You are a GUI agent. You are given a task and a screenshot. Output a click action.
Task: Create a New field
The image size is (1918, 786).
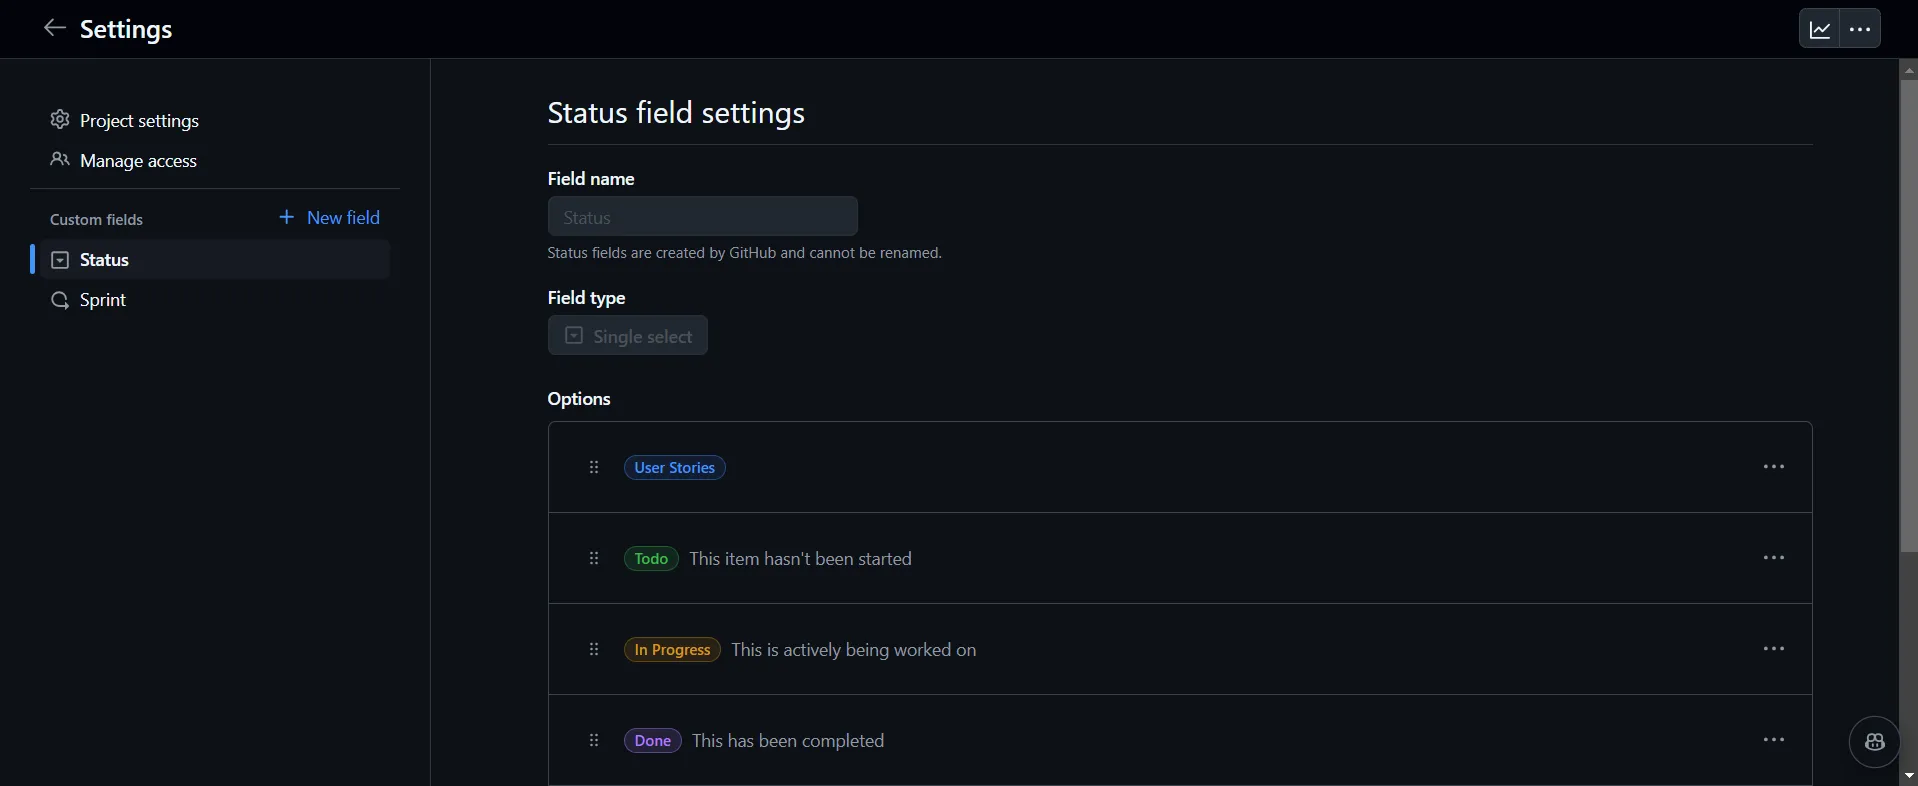point(330,217)
